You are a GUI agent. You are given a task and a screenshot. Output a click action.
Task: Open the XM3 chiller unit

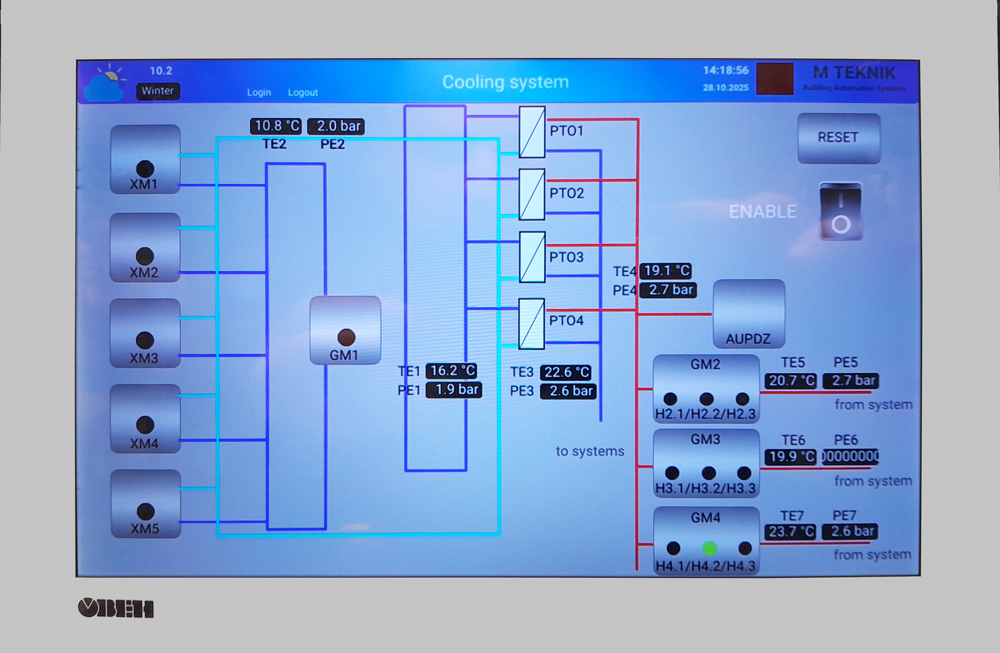(145, 333)
